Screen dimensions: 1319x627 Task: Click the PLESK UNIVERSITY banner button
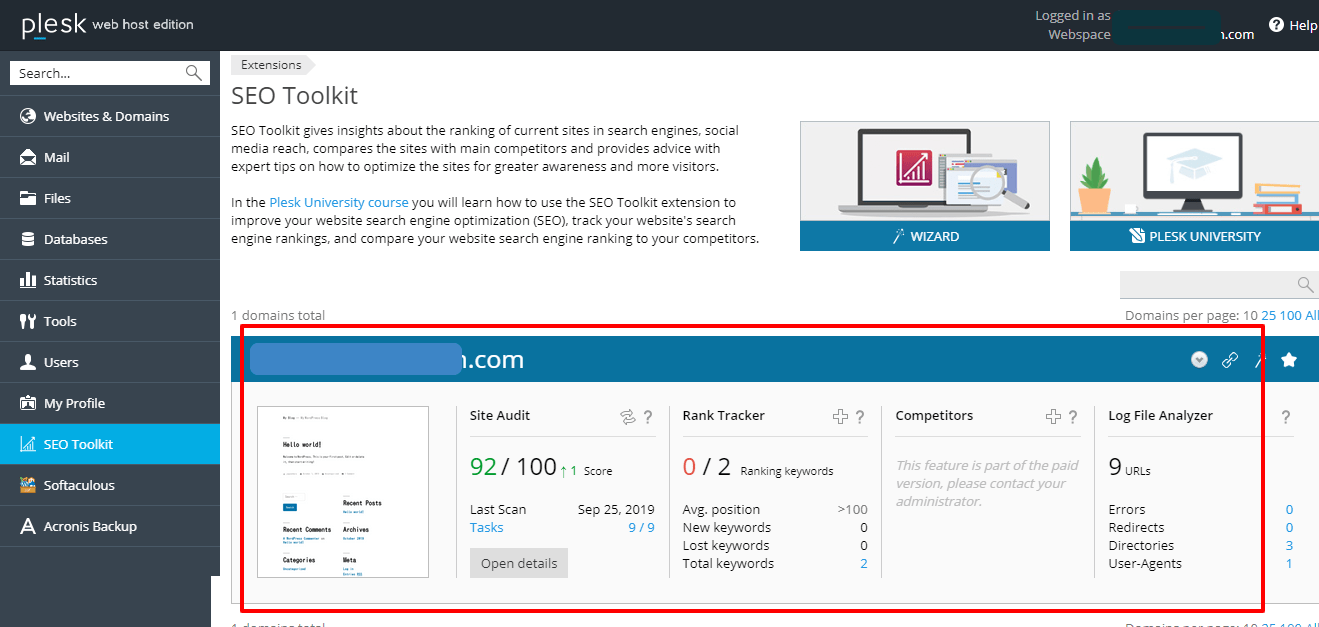(1194, 237)
